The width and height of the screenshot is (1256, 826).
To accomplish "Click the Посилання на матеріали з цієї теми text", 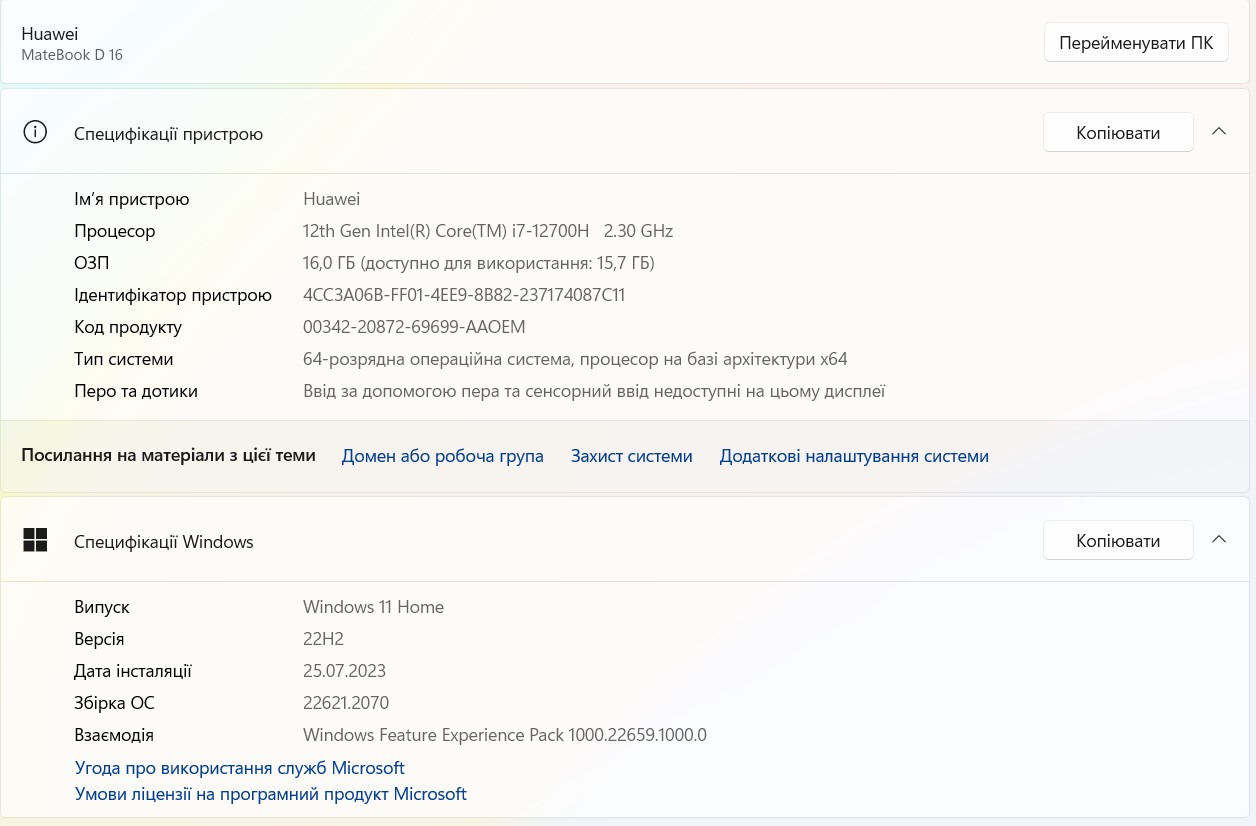I will pos(168,455).
